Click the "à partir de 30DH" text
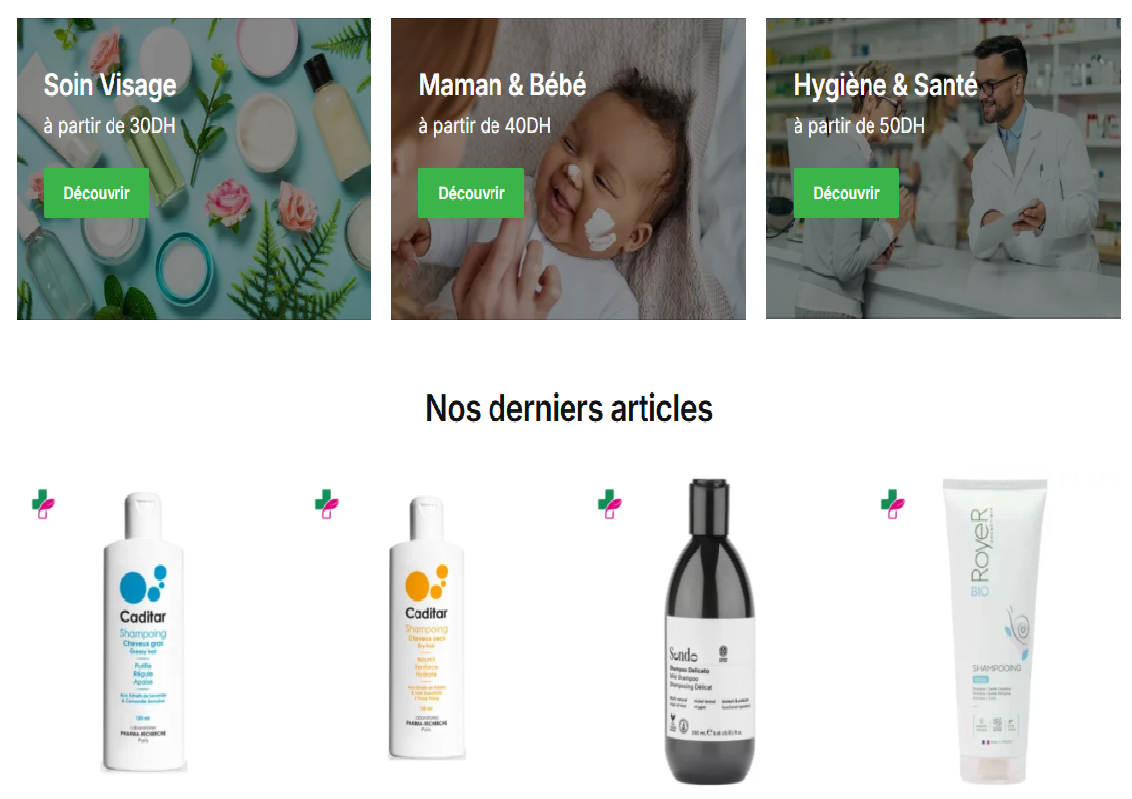The height and width of the screenshot is (799, 1132). click(110, 126)
